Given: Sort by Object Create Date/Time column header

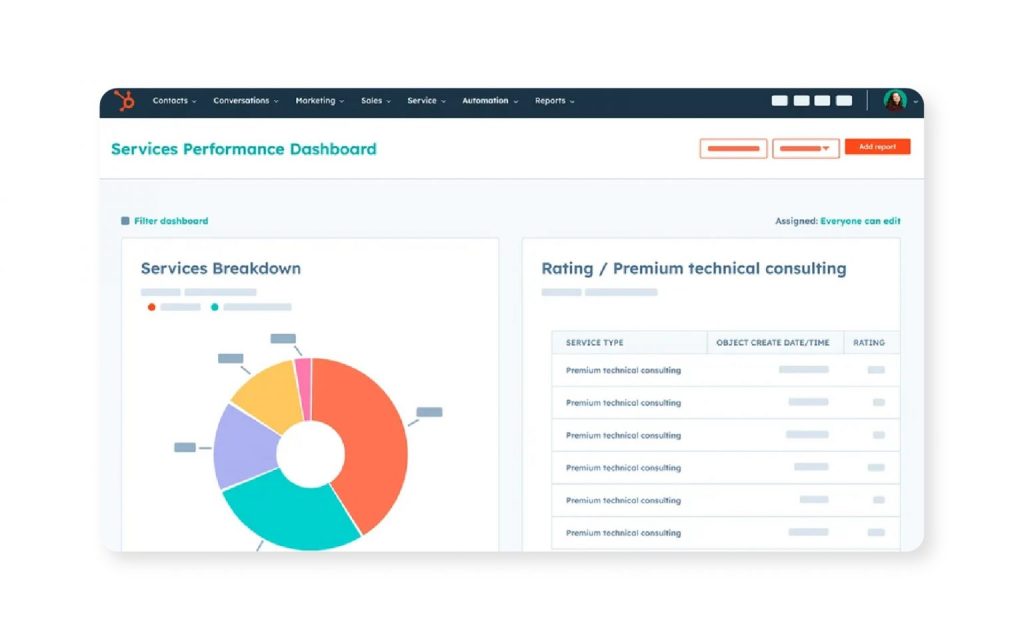Looking at the screenshot, I should (773, 343).
